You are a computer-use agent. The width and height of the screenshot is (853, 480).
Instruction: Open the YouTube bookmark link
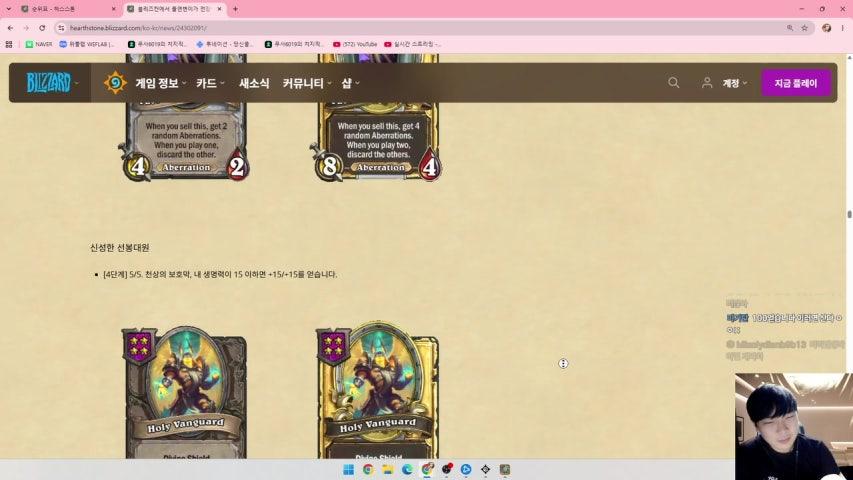[355, 44]
